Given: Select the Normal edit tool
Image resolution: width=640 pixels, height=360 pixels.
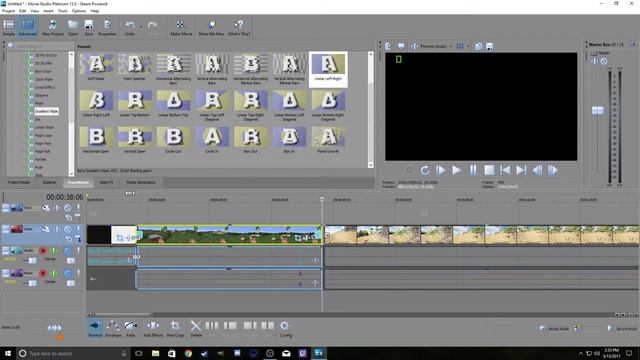Looking at the screenshot, I should (95, 329).
